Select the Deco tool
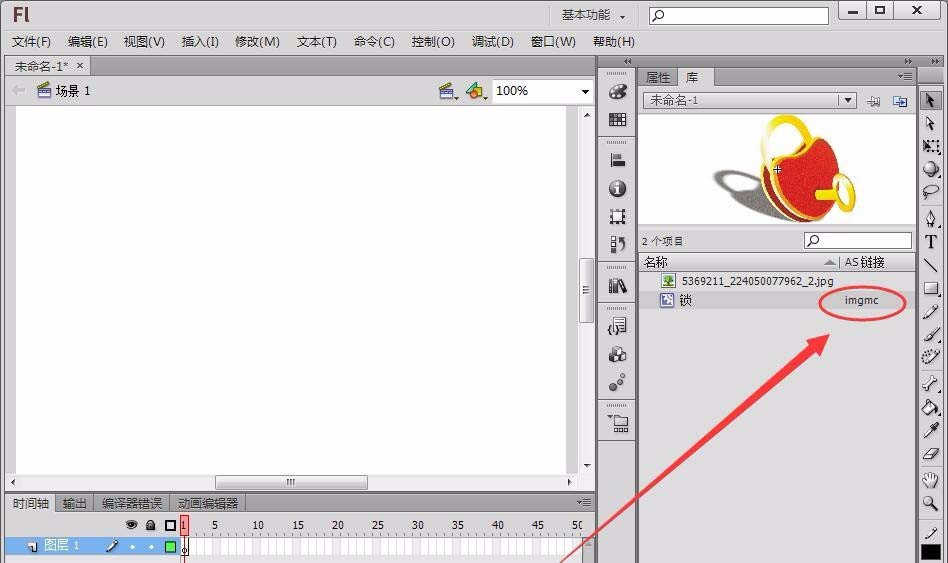This screenshot has width=948, height=563. tap(930, 357)
